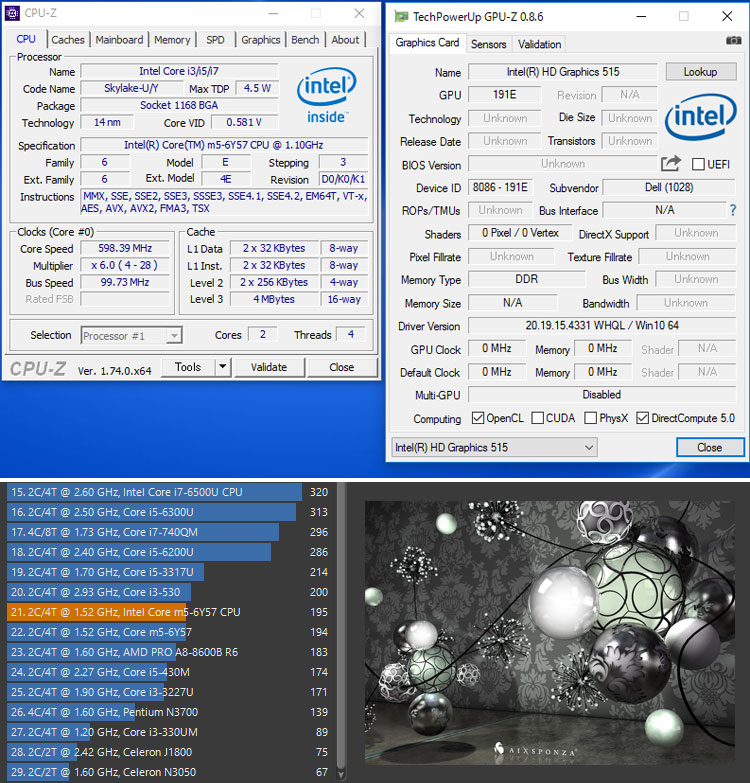Image resolution: width=750 pixels, height=783 pixels.
Task: Switch to the About tab
Action: [x=345, y=39]
